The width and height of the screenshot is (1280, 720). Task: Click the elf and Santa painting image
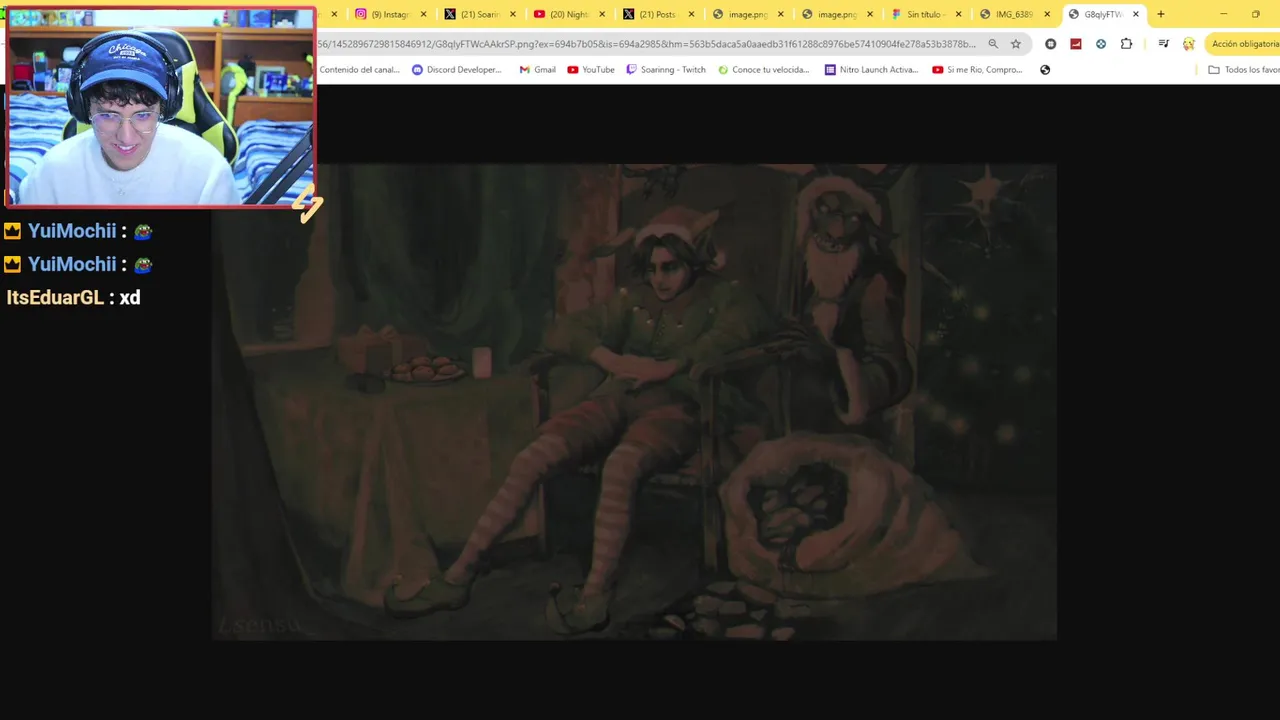(634, 402)
